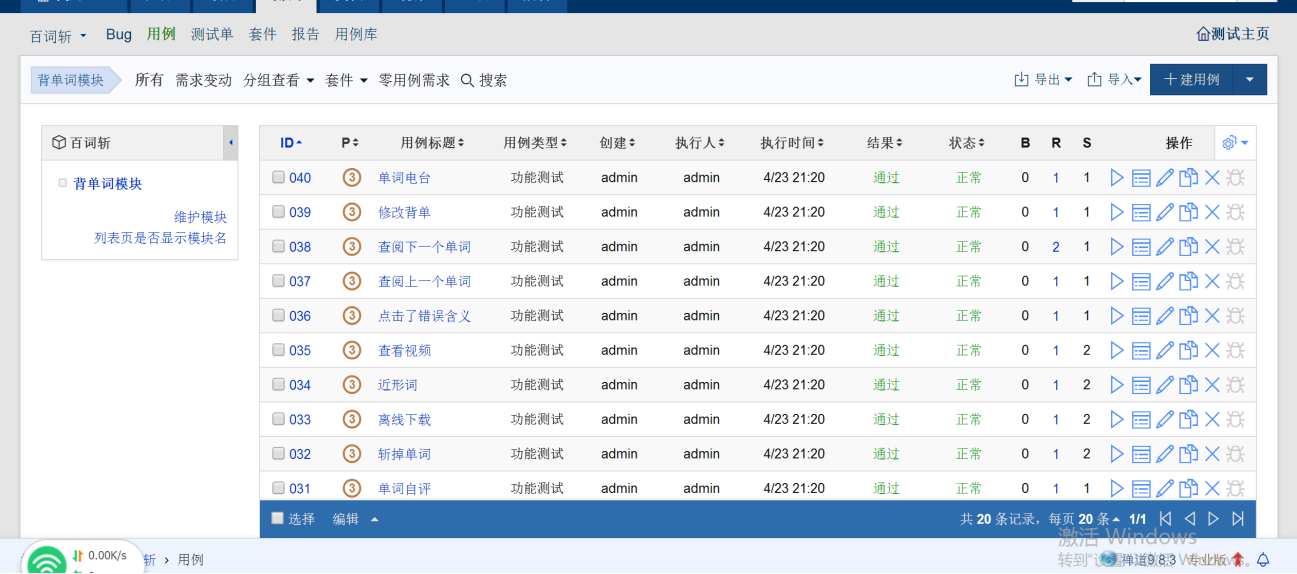
Task: Open results list for case 039
Action: pyautogui.click(x=1141, y=212)
